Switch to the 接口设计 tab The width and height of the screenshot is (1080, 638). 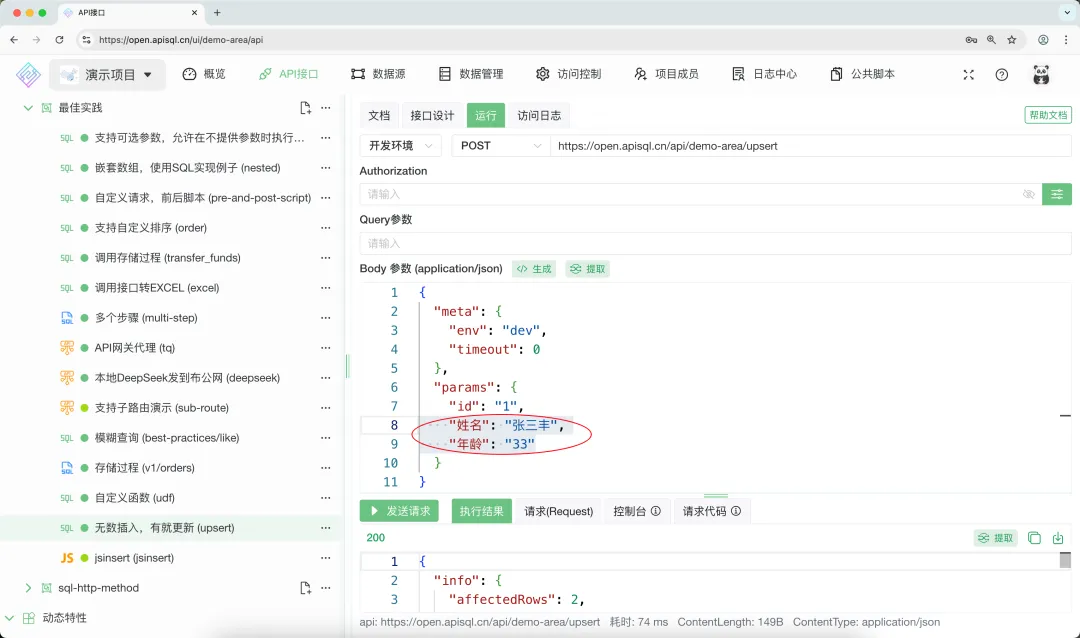431,115
